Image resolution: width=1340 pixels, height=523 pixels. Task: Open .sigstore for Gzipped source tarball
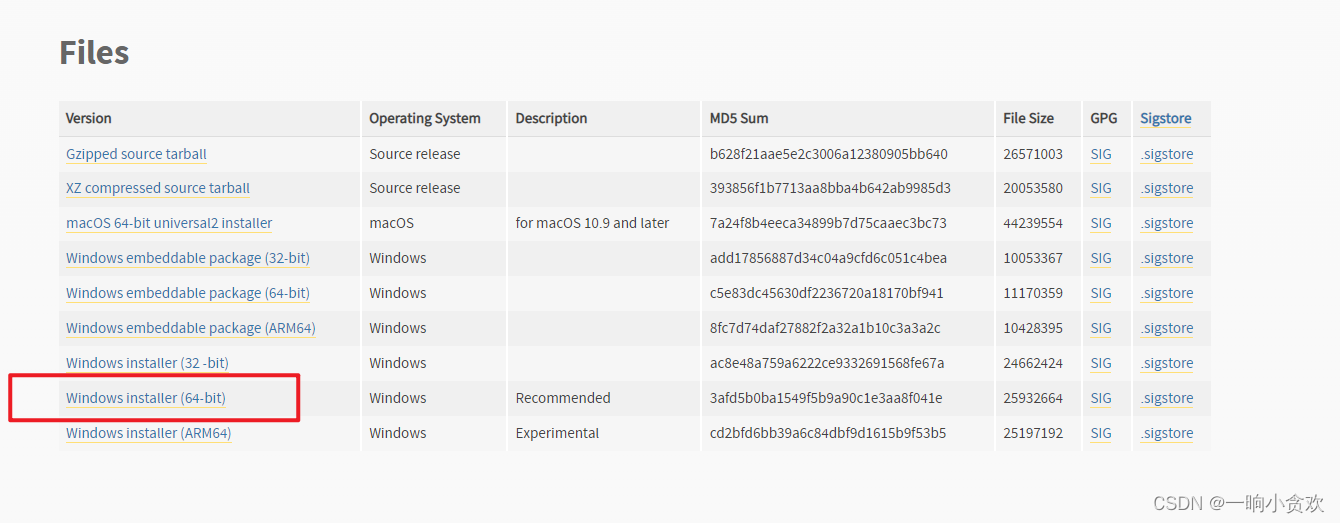[1167, 154]
